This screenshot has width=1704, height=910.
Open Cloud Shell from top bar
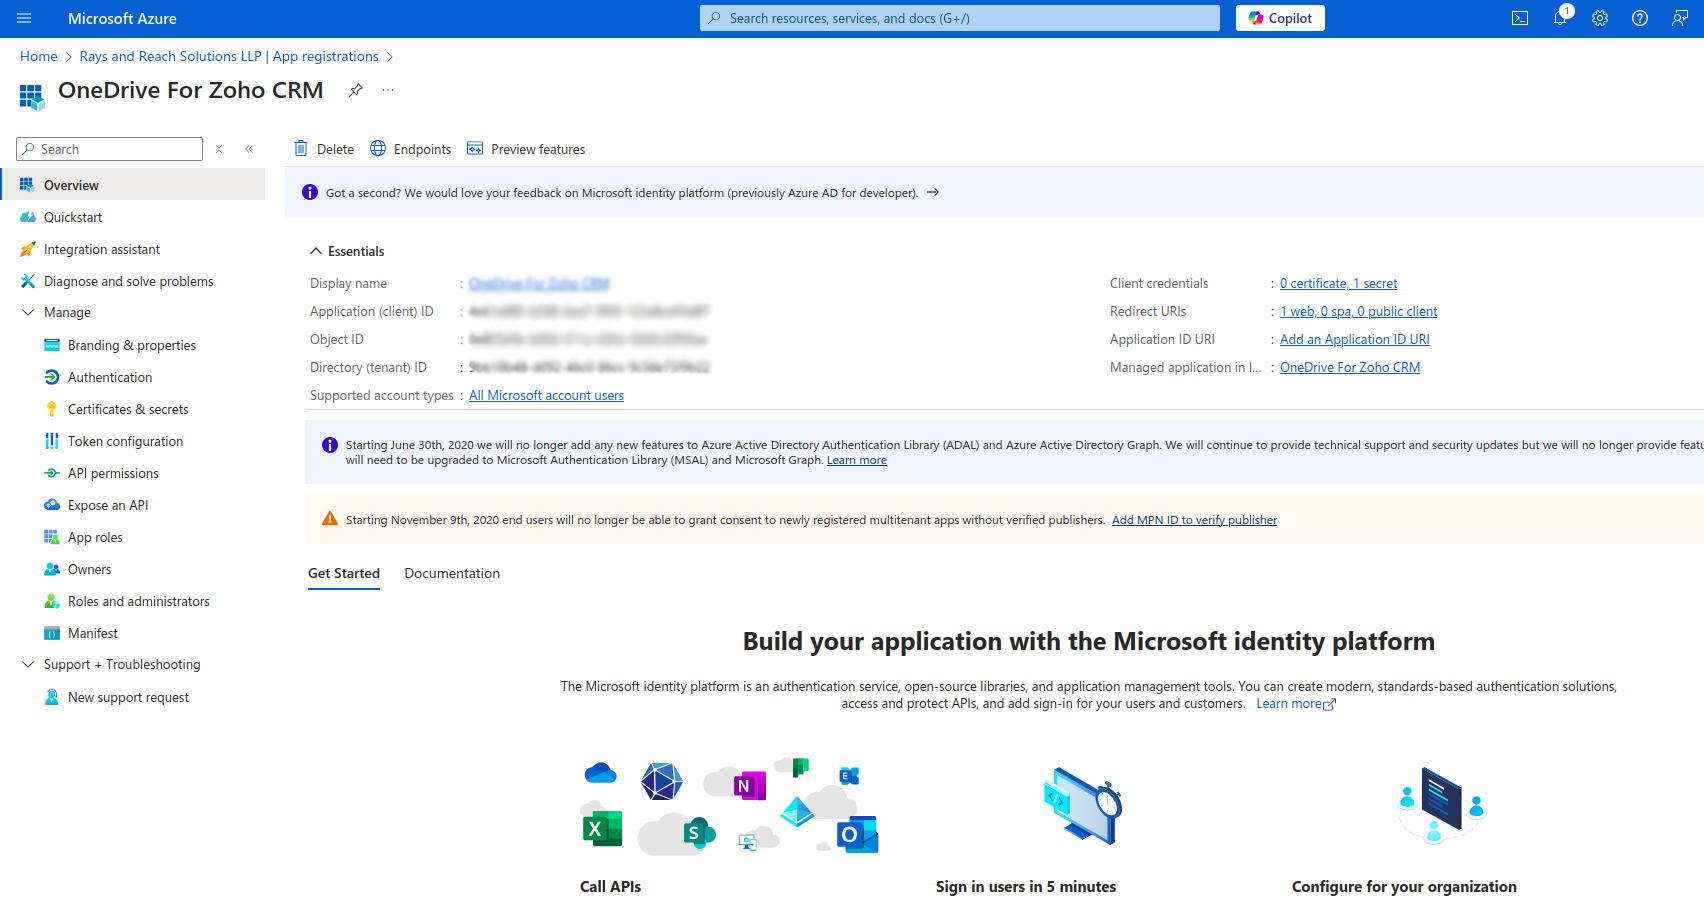pos(1520,18)
